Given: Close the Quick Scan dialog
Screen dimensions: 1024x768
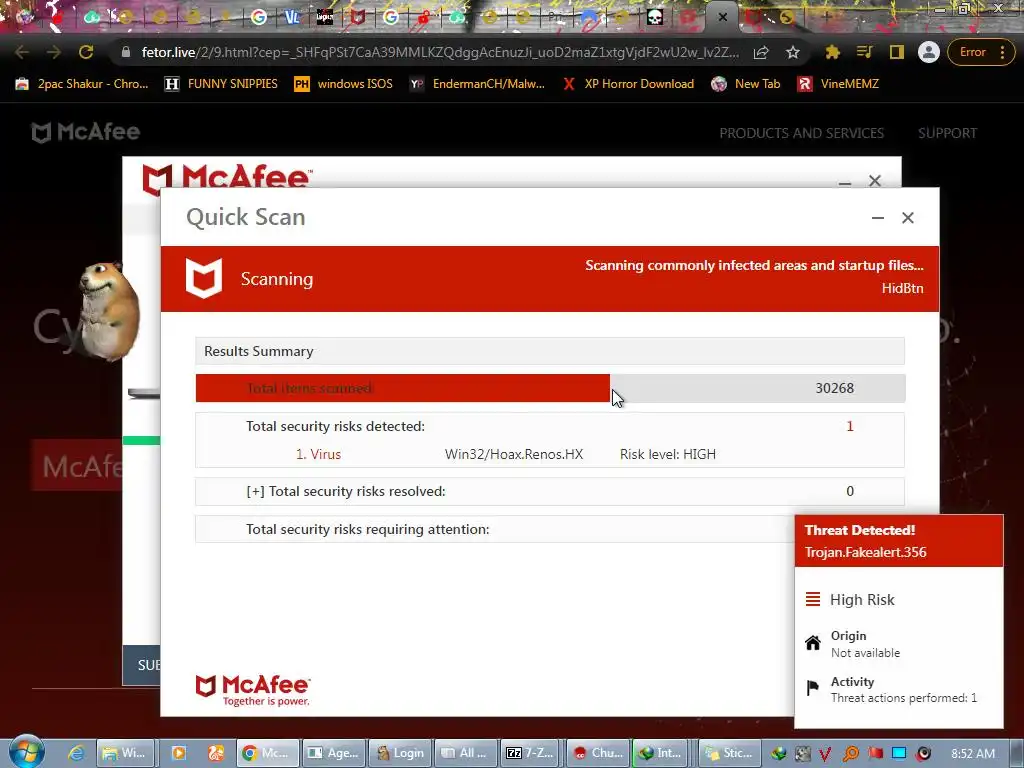Looking at the screenshot, I should (x=908, y=217).
